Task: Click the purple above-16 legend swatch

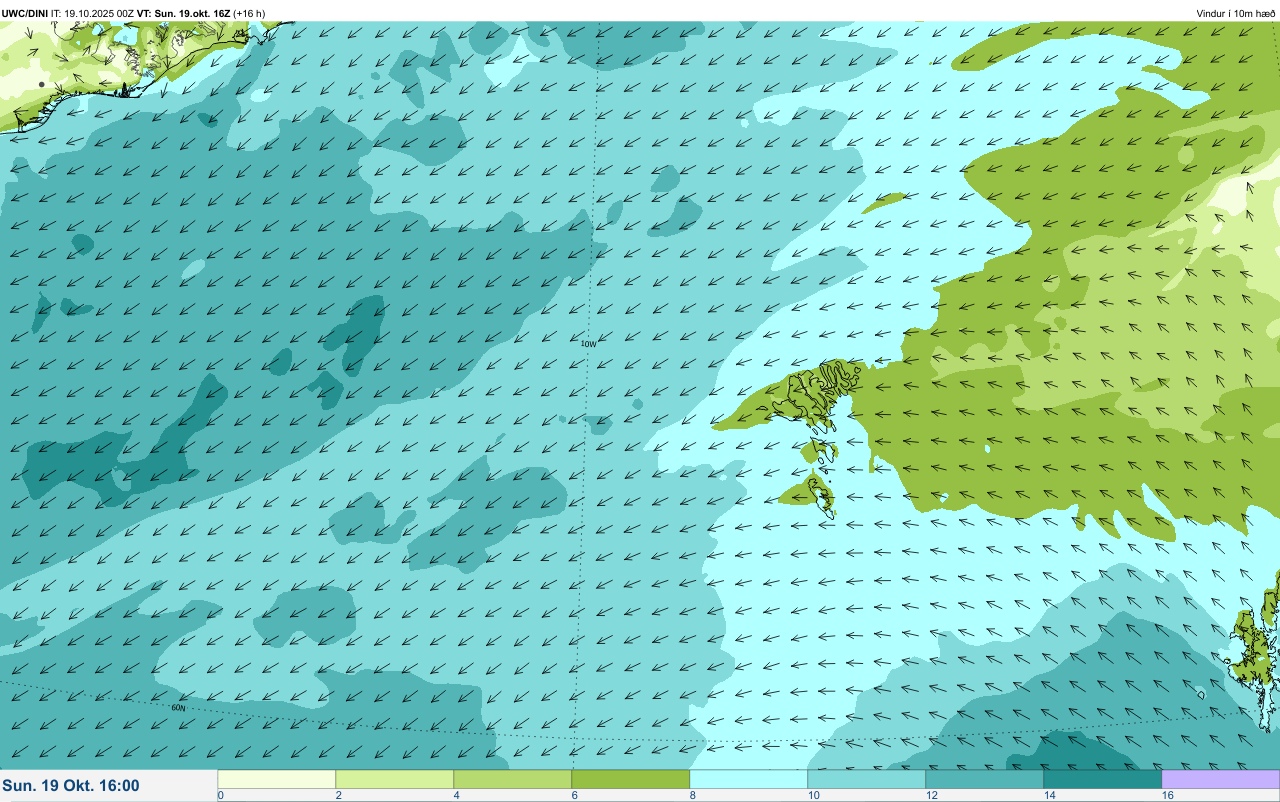Action: (x=1220, y=779)
